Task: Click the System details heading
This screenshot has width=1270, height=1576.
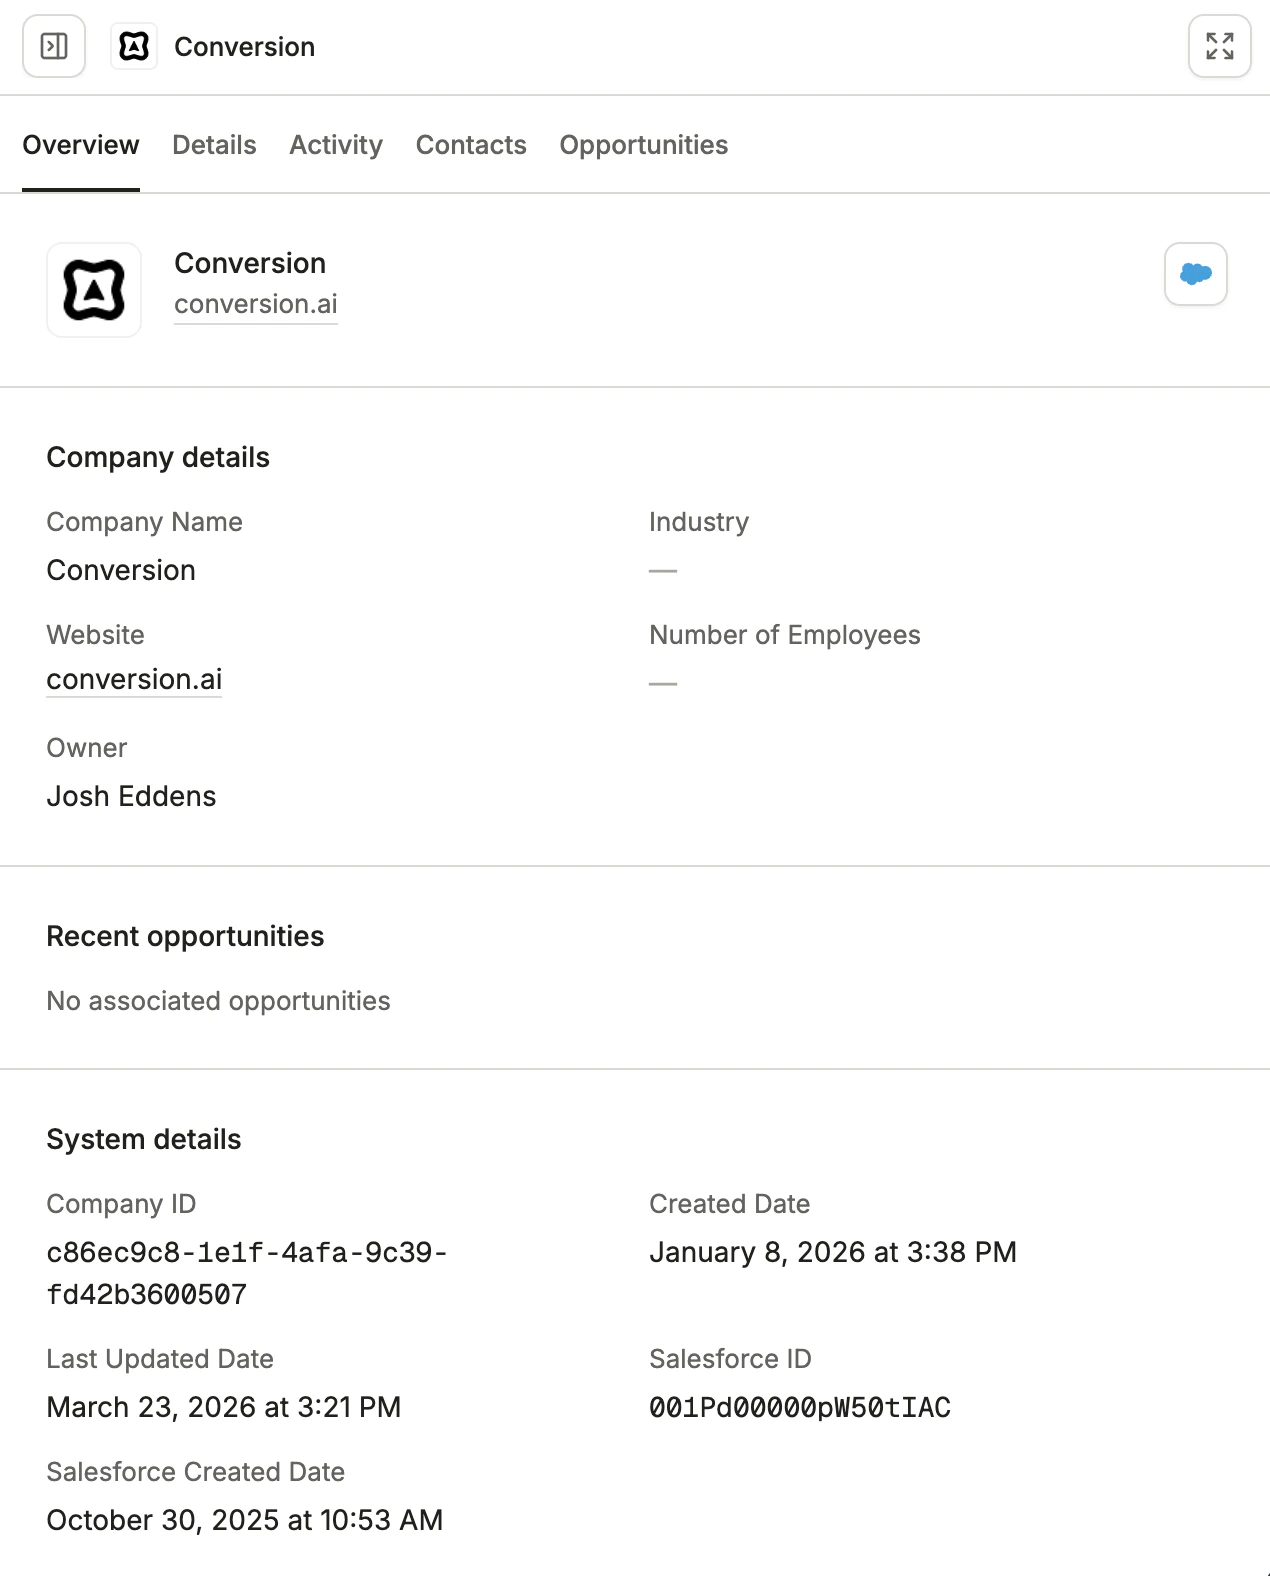Action: coord(144,1139)
